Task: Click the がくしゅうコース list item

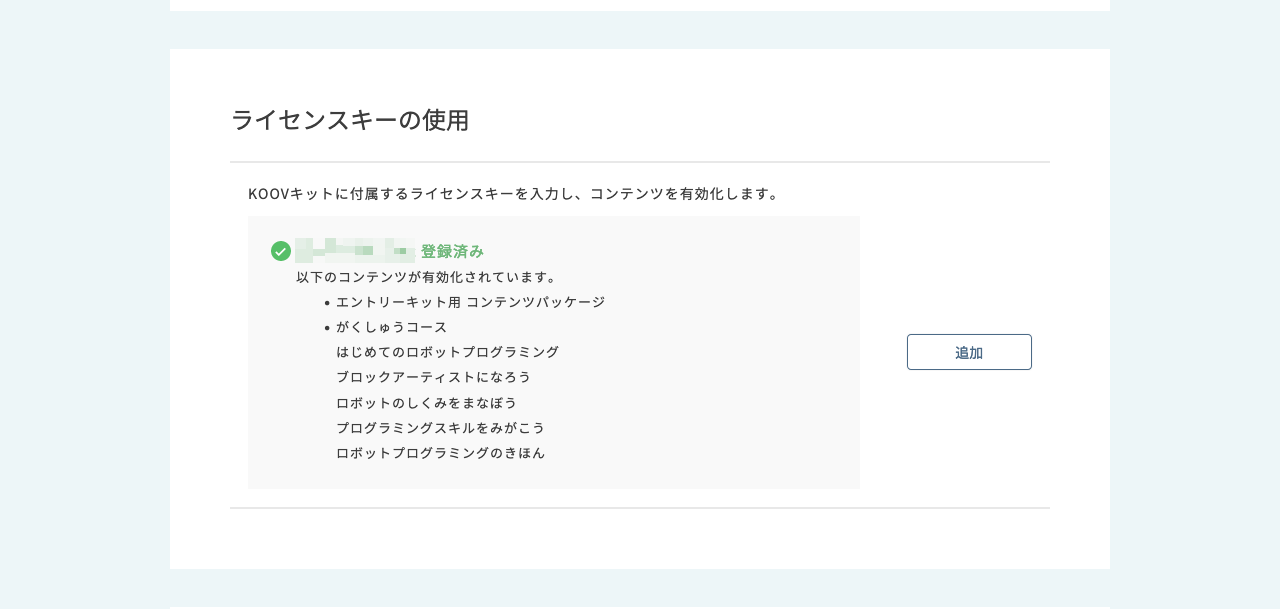Action: tap(392, 327)
